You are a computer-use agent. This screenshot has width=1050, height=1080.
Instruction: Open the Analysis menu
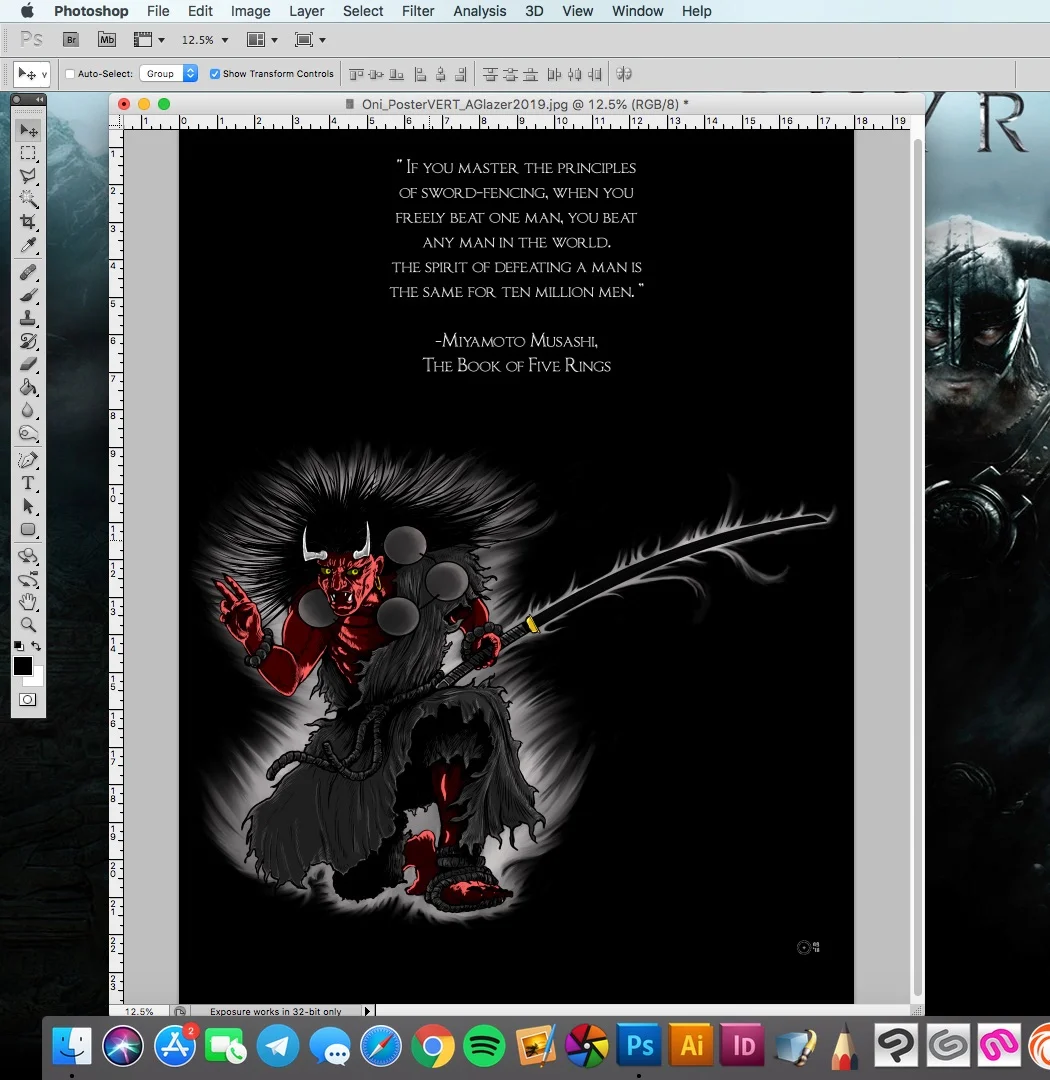coord(480,11)
